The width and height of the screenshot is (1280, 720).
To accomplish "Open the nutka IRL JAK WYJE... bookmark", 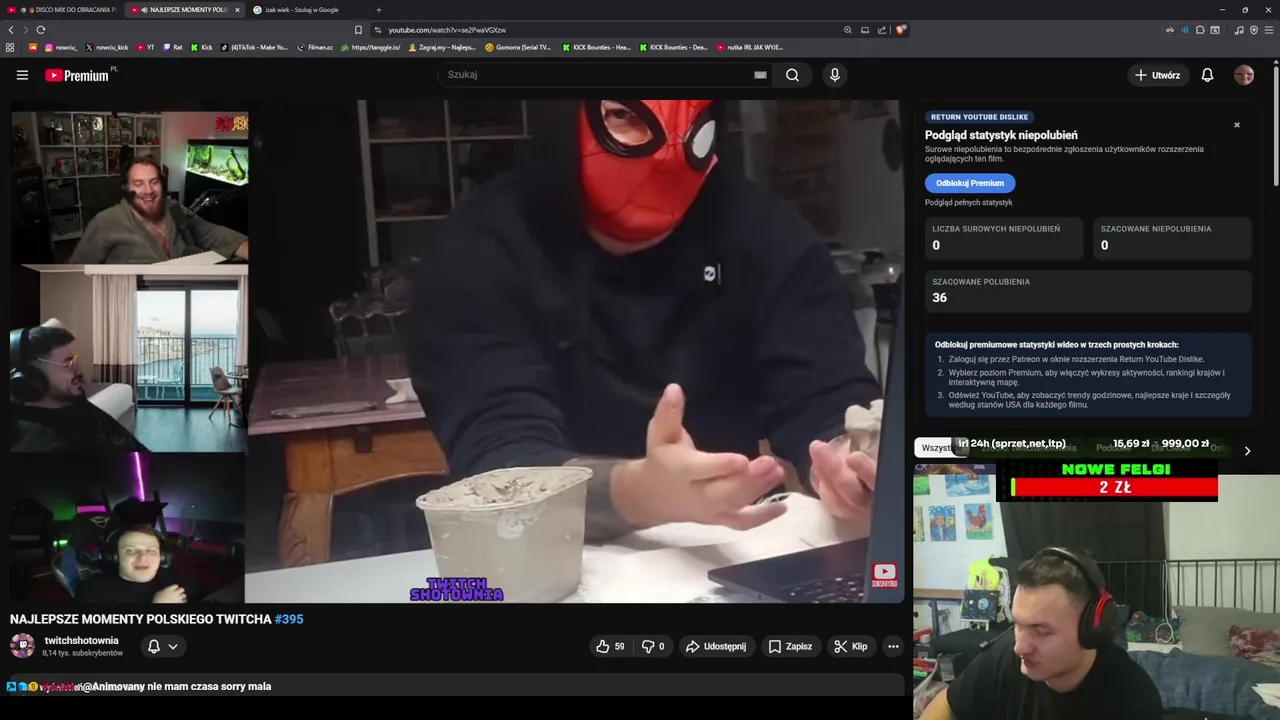I will (750, 47).
